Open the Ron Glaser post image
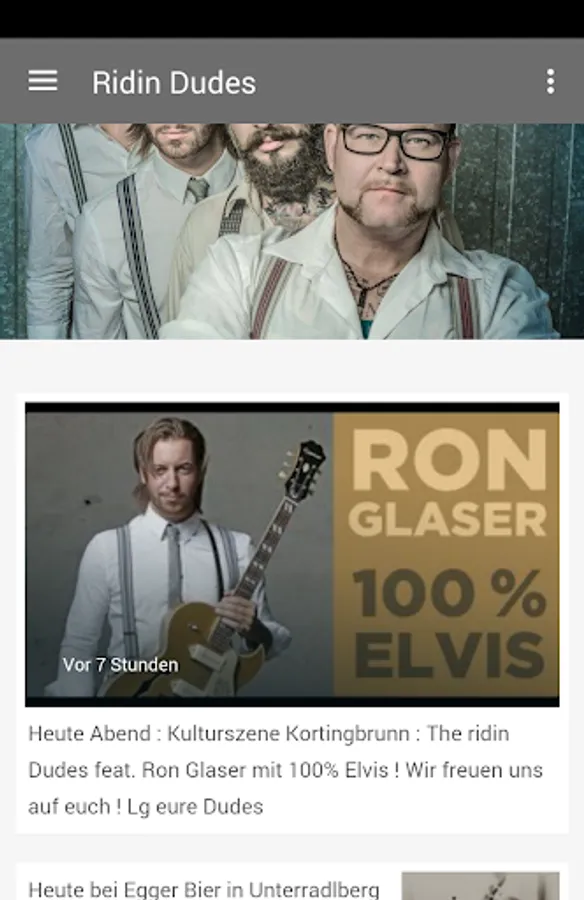Viewport: 584px width, 900px height. coord(292,554)
